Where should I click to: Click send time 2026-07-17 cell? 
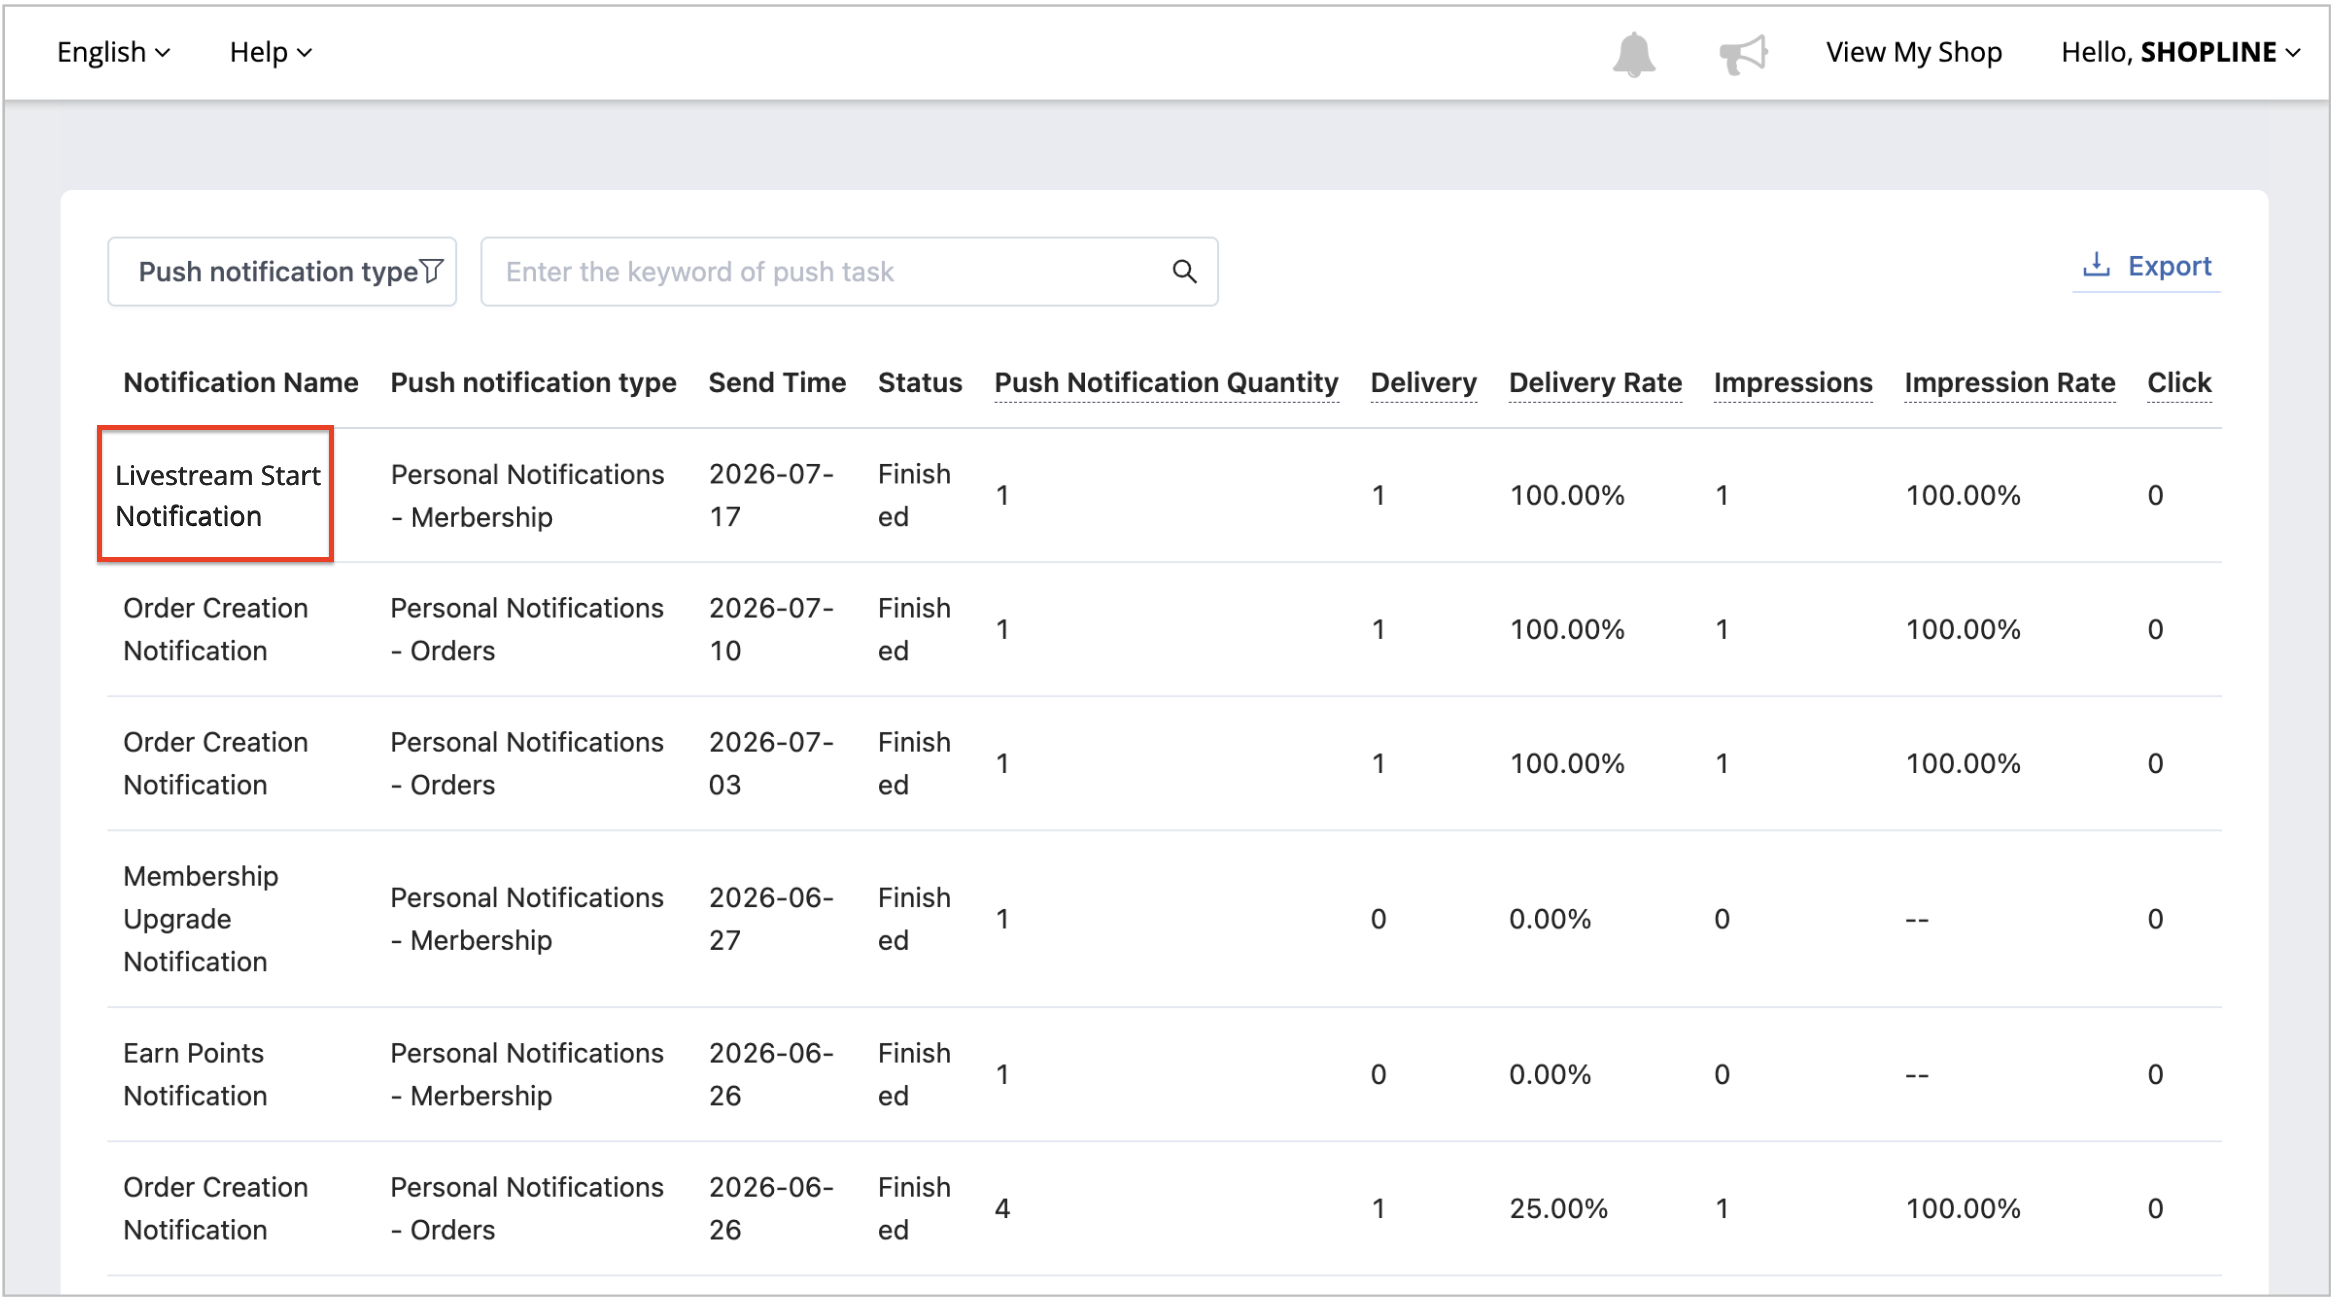pyautogui.click(x=771, y=496)
